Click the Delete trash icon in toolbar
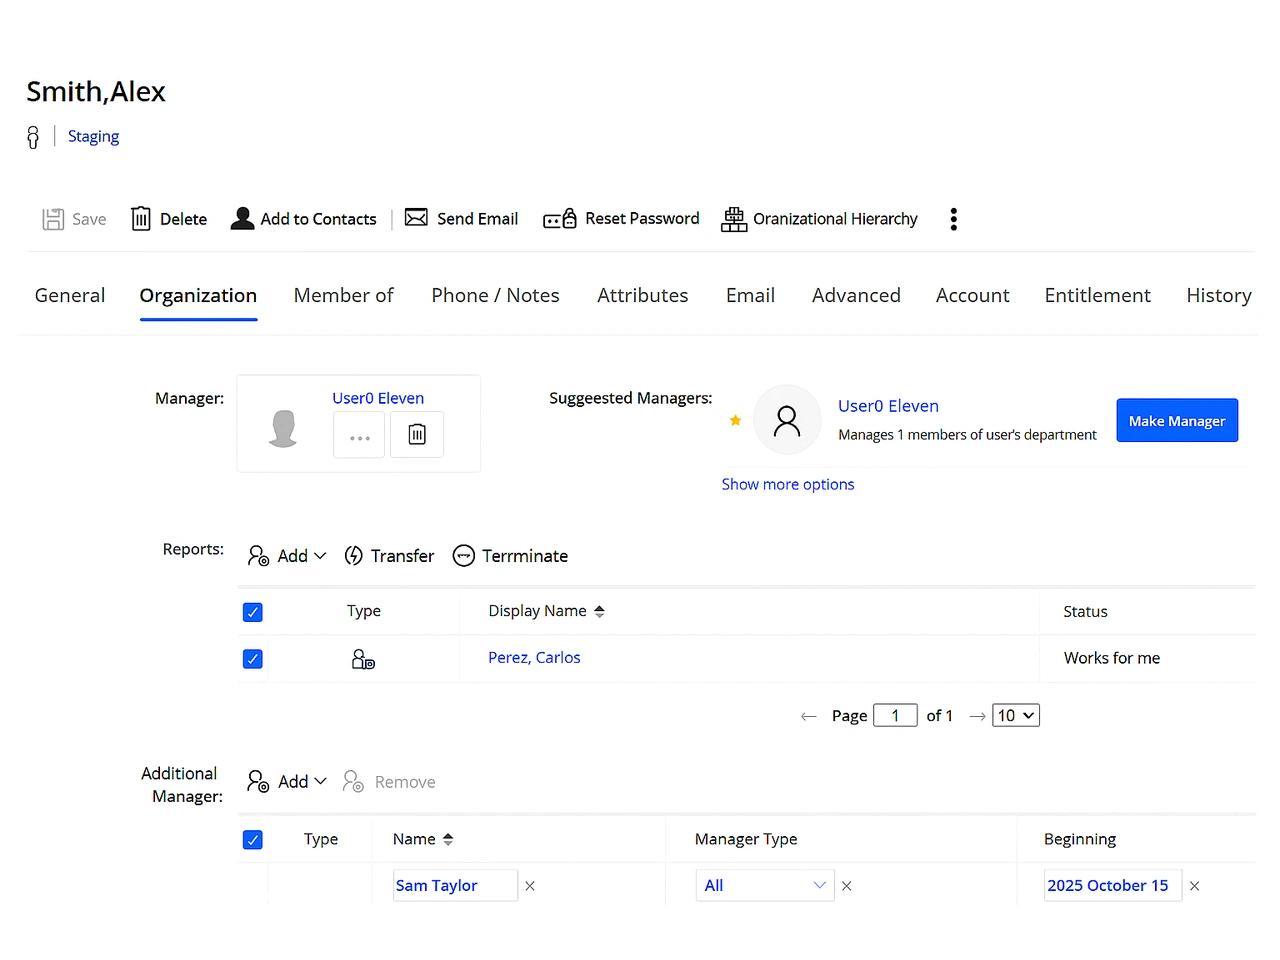The width and height of the screenshot is (1280, 960). pyautogui.click(x=141, y=219)
